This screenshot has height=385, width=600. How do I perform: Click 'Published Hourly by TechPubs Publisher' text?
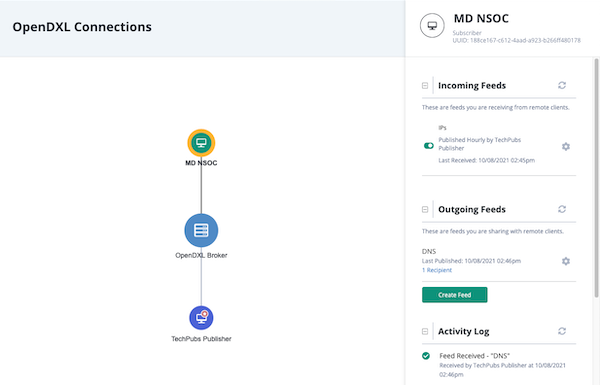tap(479, 144)
